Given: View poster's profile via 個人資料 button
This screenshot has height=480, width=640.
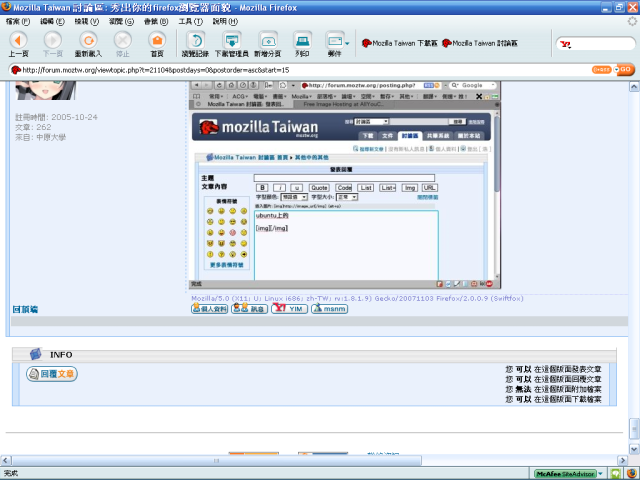Looking at the screenshot, I should (x=209, y=310).
